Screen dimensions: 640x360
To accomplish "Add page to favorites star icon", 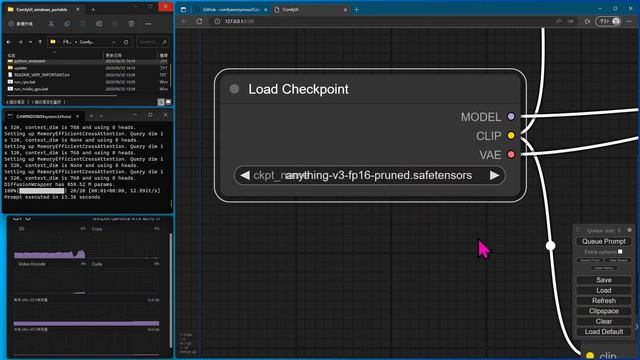I will pos(587,21).
